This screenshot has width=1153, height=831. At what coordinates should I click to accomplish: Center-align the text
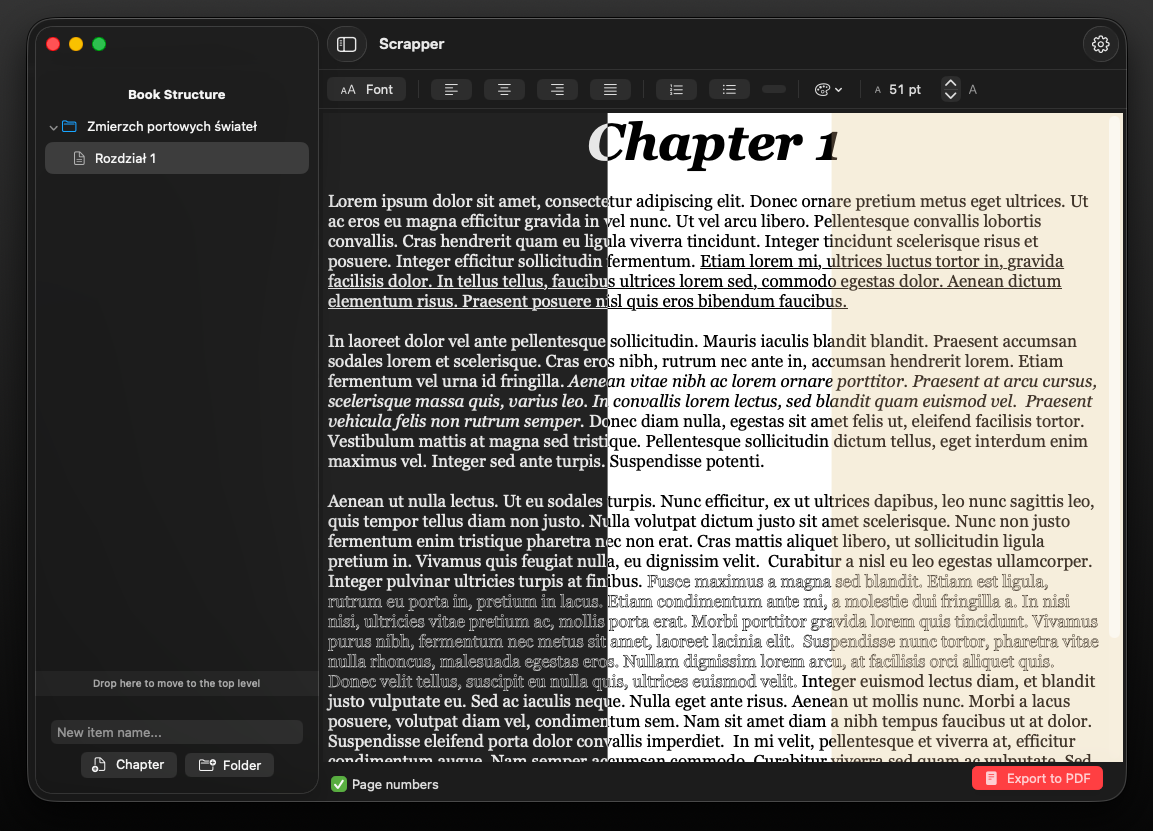(x=504, y=90)
